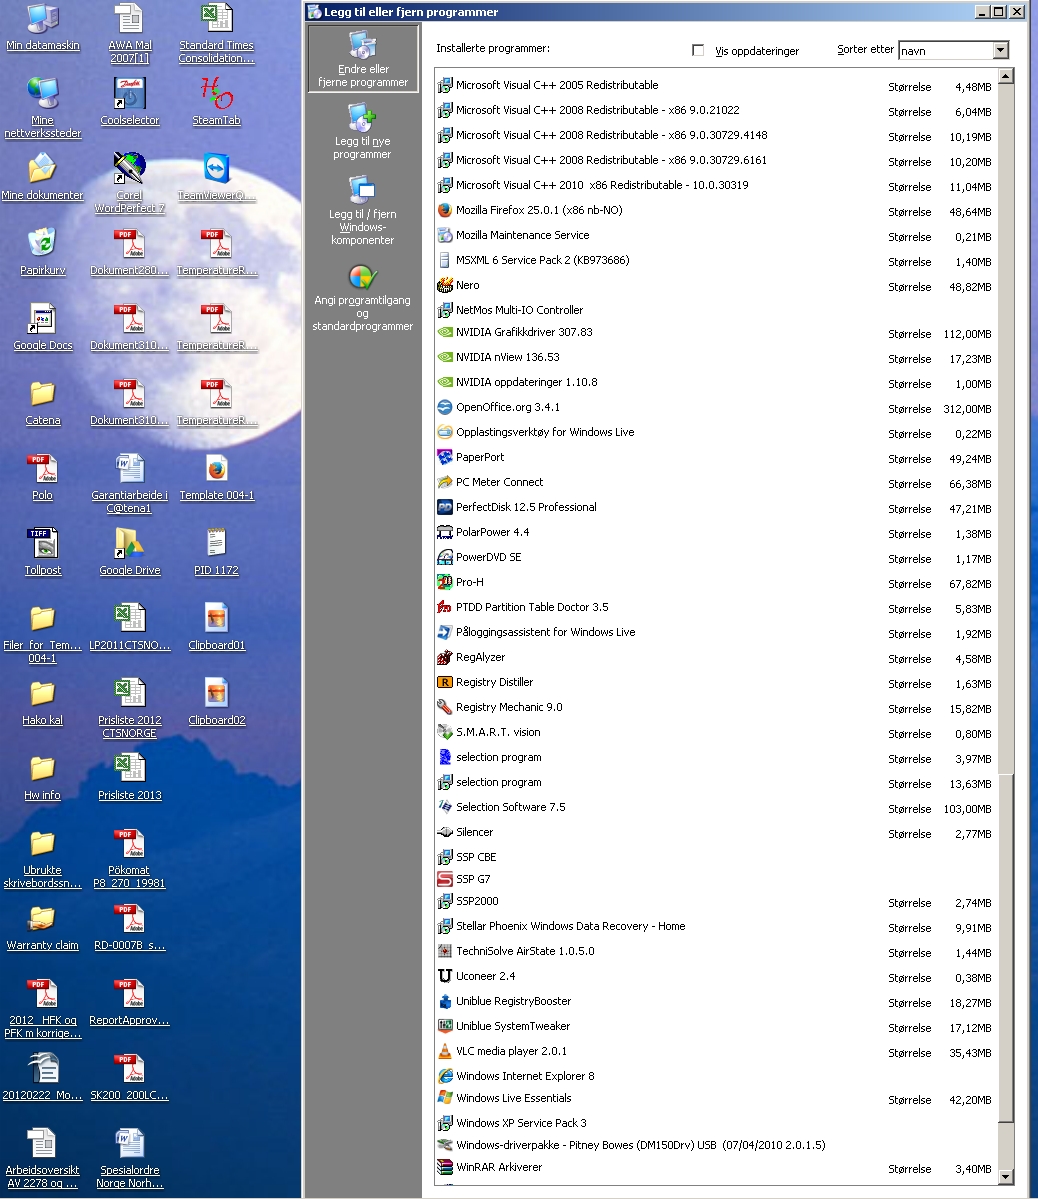Open 'Endre eller fjerne programmer' panel
This screenshot has height=1199, width=1038.
pyautogui.click(x=363, y=59)
